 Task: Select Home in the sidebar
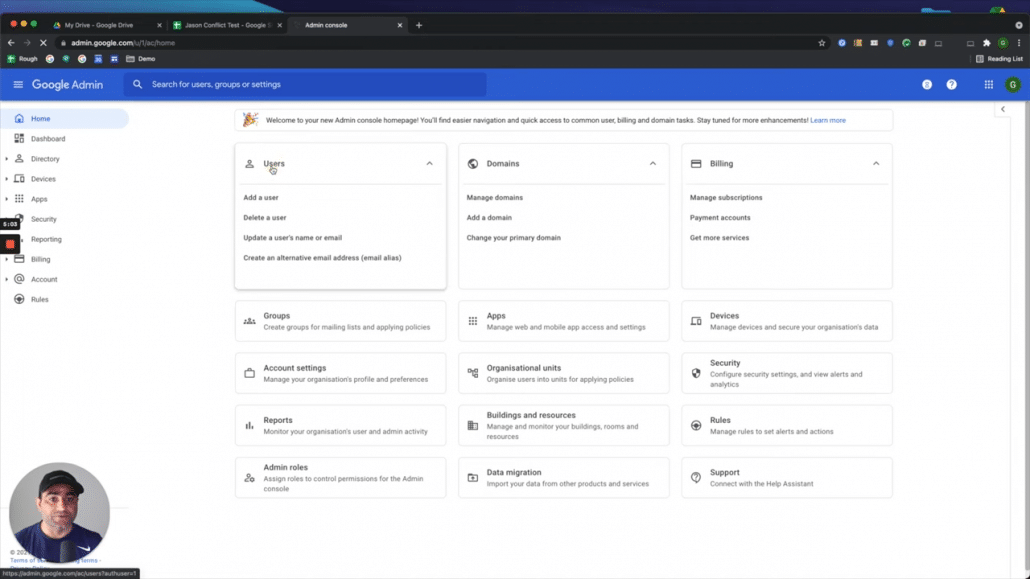tap(64, 119)
